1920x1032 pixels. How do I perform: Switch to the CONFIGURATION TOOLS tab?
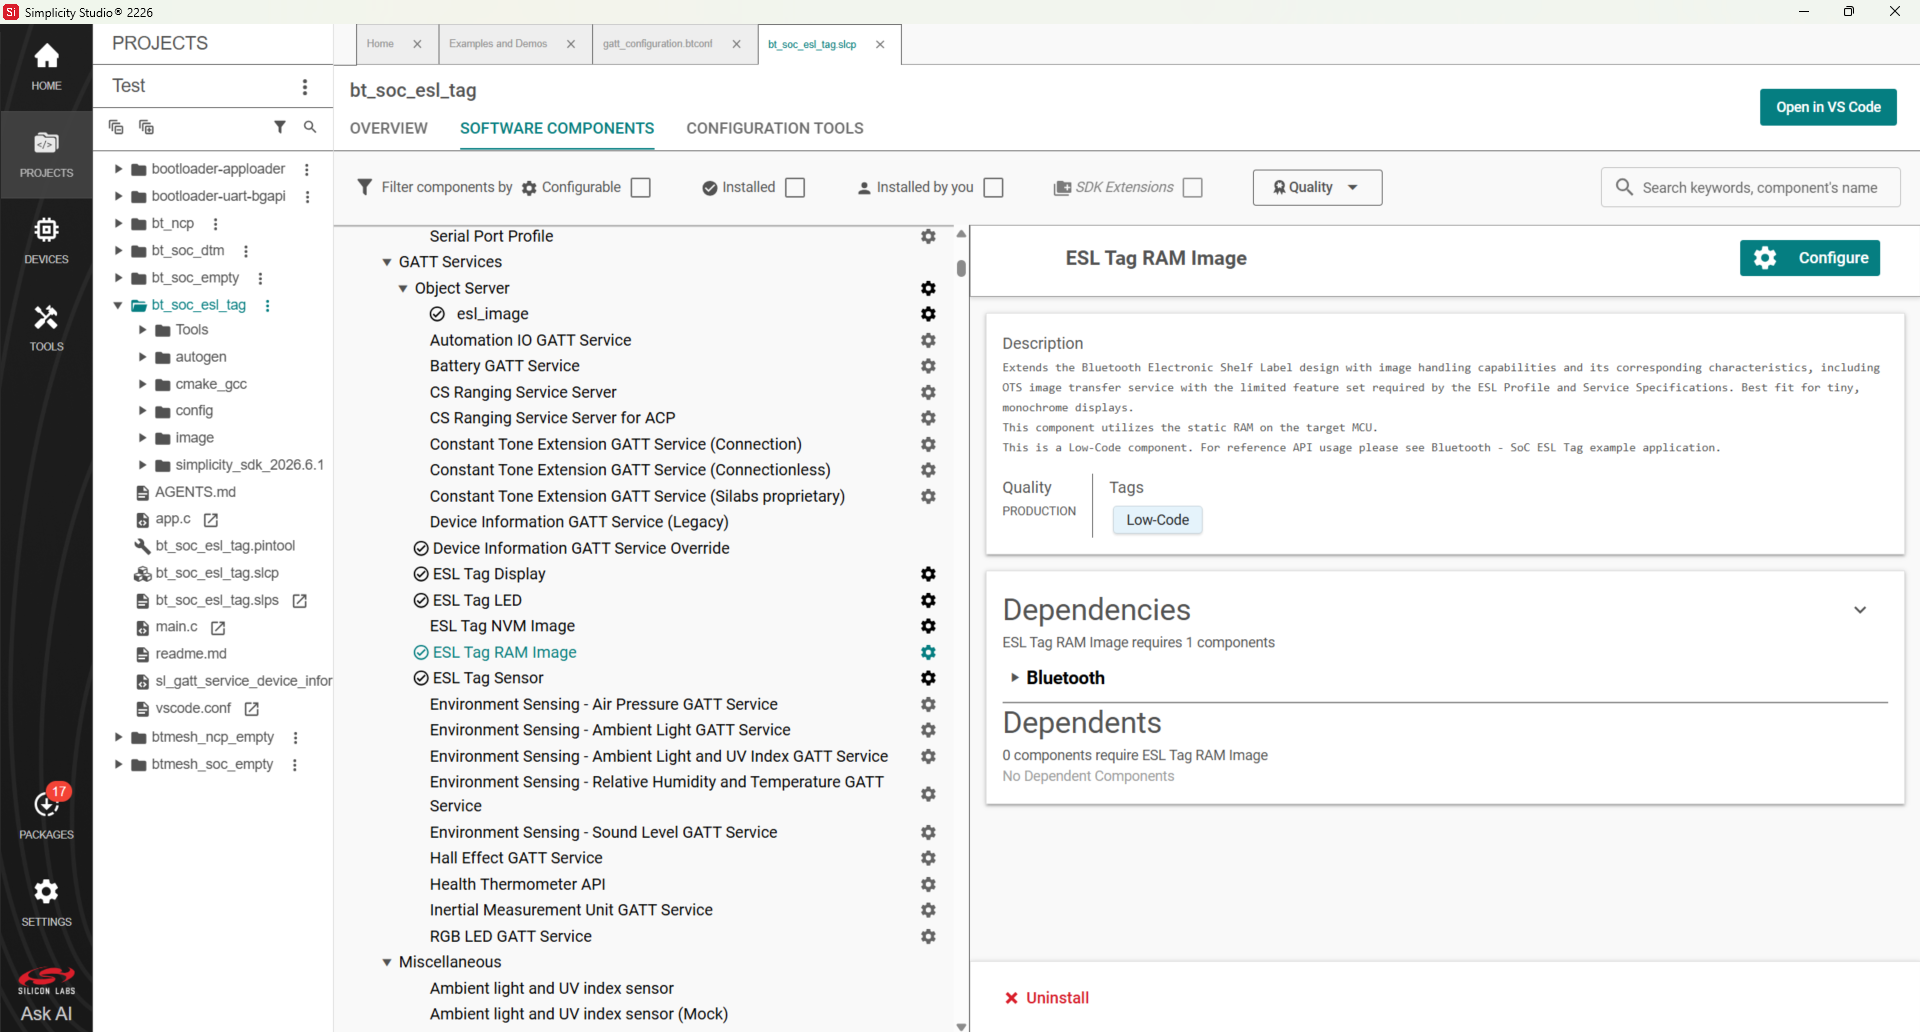click(774, 128)
